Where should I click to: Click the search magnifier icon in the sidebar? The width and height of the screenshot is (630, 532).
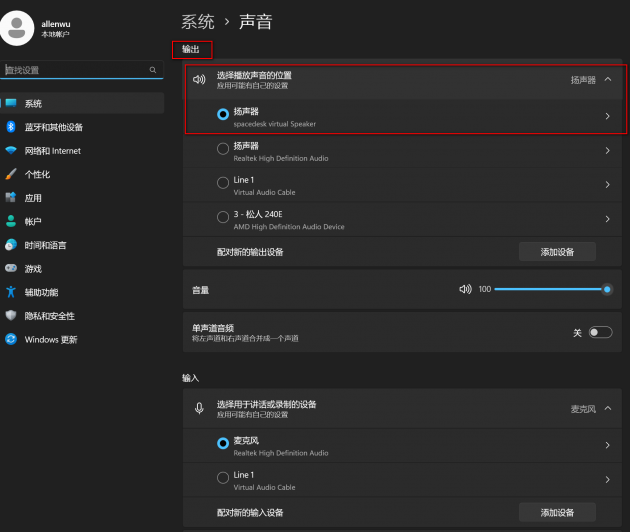153,71
